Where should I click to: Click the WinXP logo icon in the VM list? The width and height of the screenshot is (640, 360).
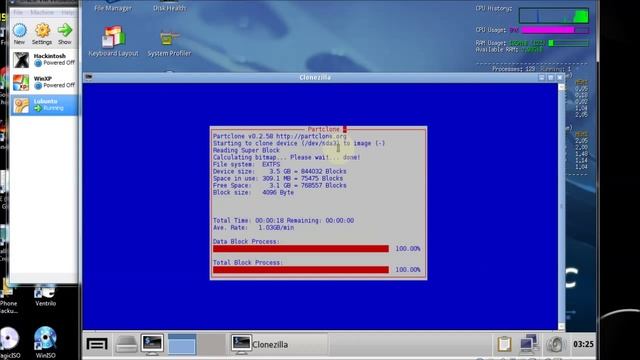tap(21, 82)
